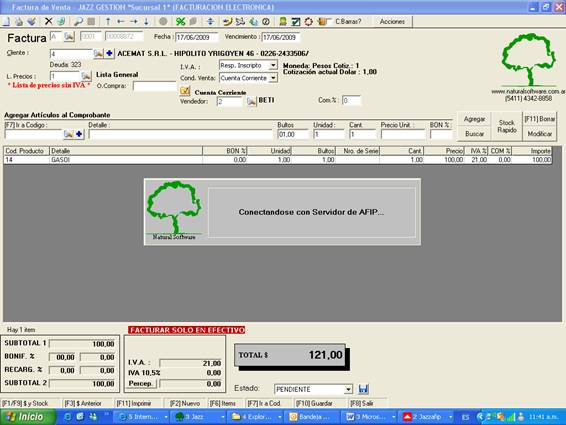The width and height of the screenshot is (566, 425).
Task: Click the new document icon in toolbar
Action: pyautogui.click(x=6, y=22)
